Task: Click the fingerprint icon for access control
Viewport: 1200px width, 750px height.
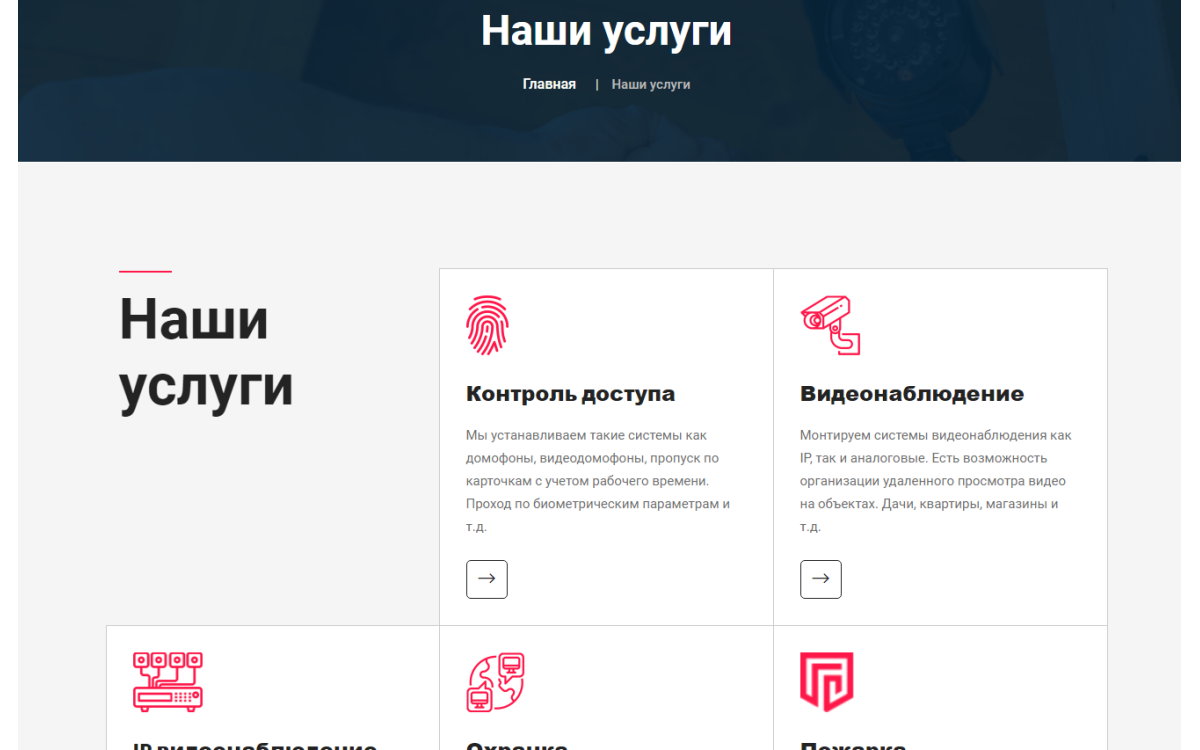Action: [487, 325]
